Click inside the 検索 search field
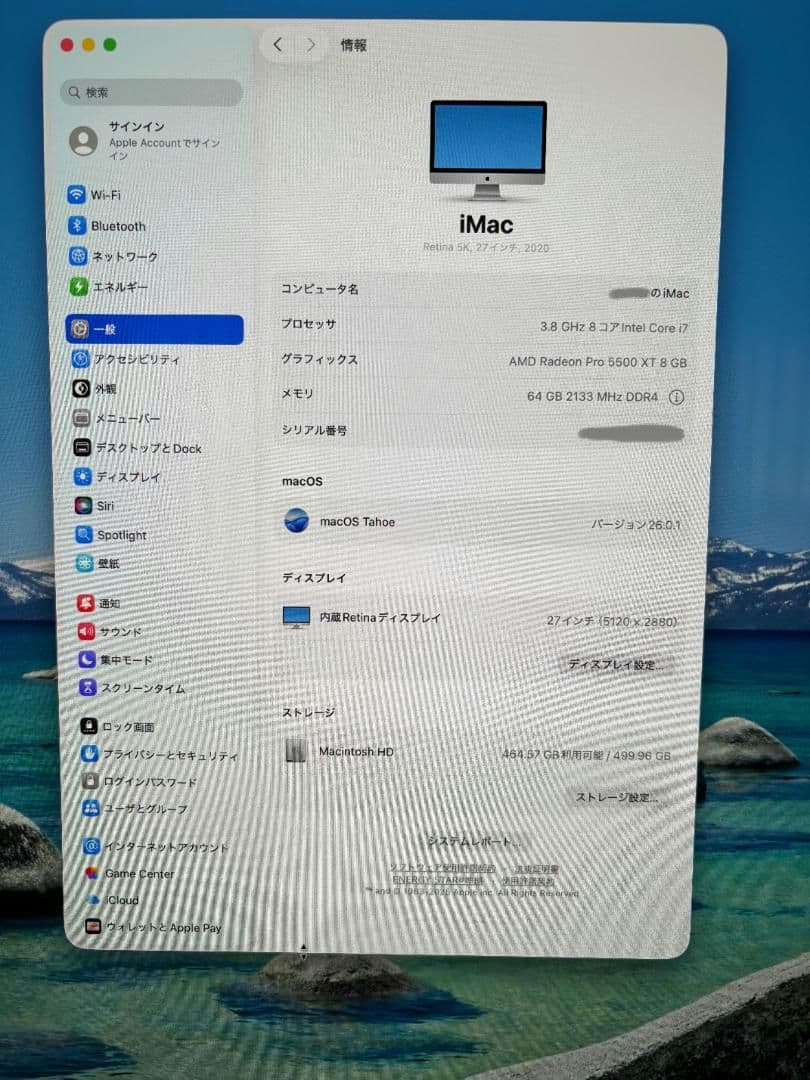810x1080 pixels. point(150,92)
